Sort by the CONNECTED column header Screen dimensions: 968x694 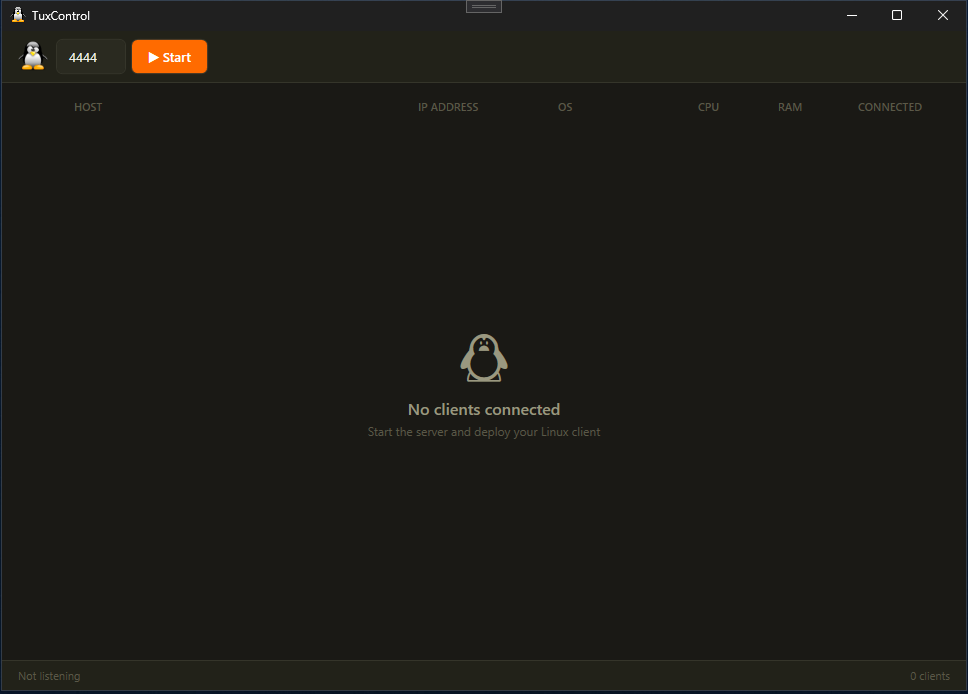click(x=890, y=107)
